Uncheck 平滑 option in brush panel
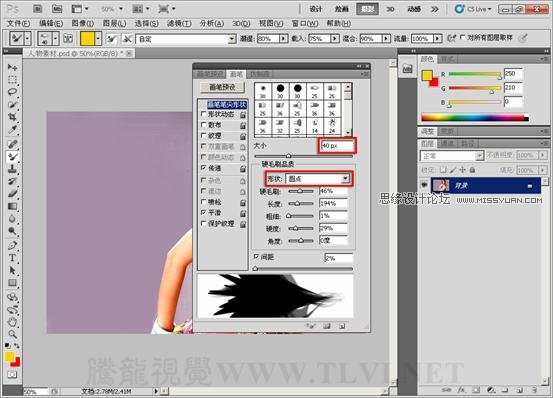The image size is (553, 398). [x=203, y=213]
